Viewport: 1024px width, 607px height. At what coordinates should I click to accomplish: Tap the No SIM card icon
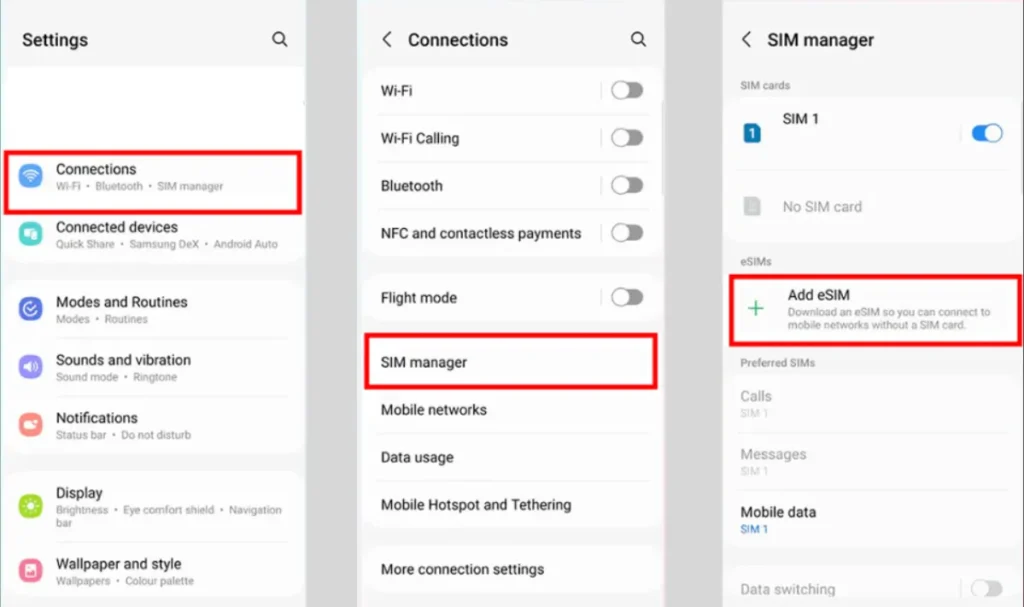[752, 206]
